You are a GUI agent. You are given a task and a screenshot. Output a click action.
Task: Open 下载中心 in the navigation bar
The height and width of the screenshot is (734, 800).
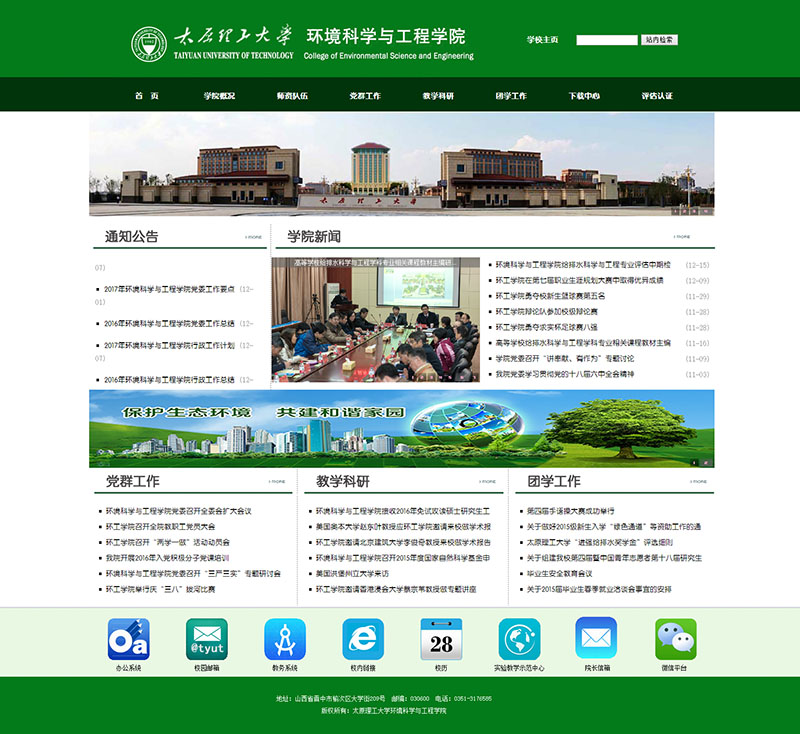coord(584,95)
